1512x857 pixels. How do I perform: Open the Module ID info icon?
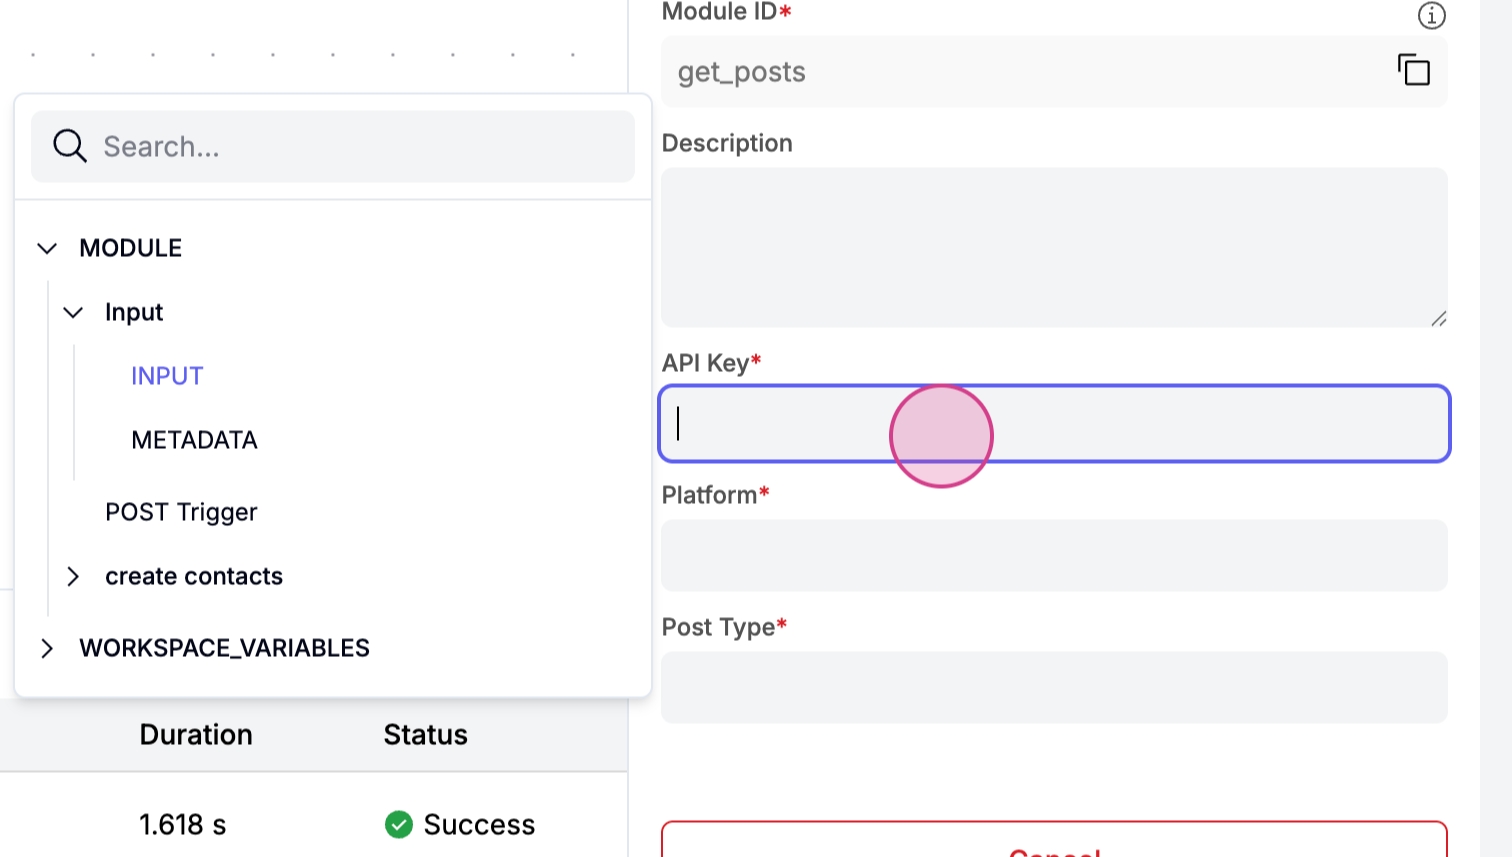click(1431, 15)
